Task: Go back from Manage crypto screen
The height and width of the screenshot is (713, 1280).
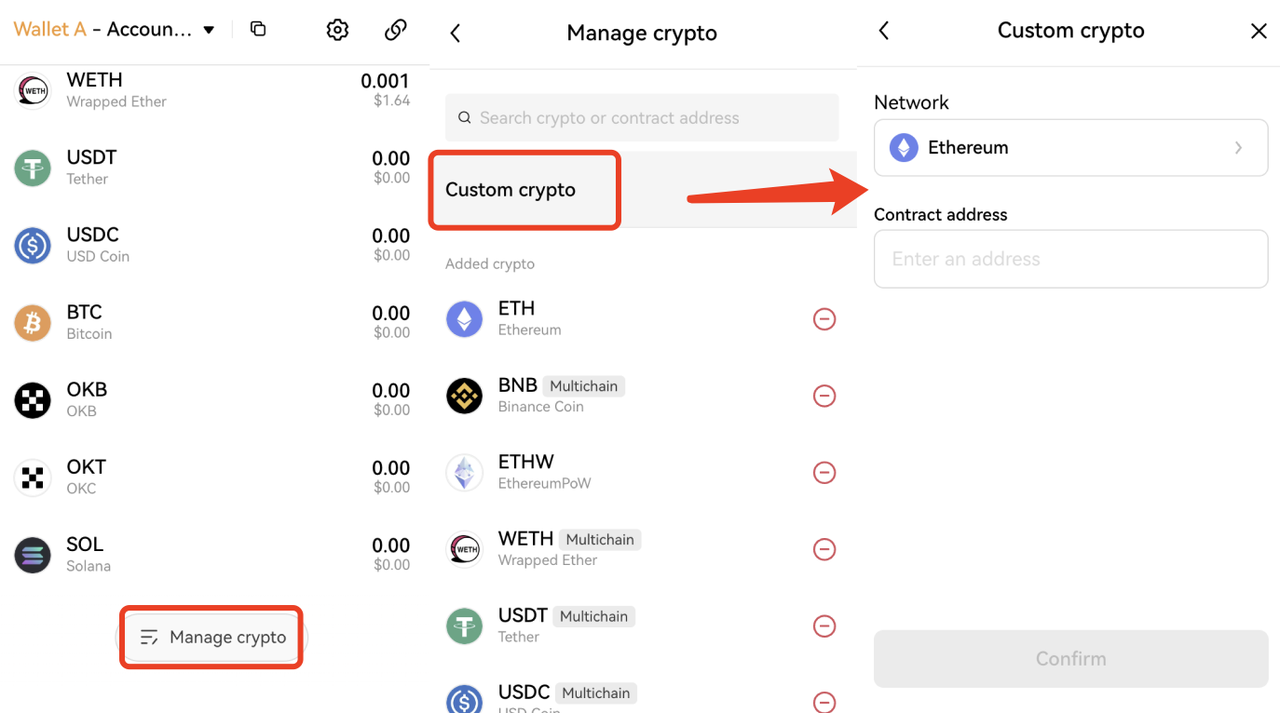Action: click(456, 33)
